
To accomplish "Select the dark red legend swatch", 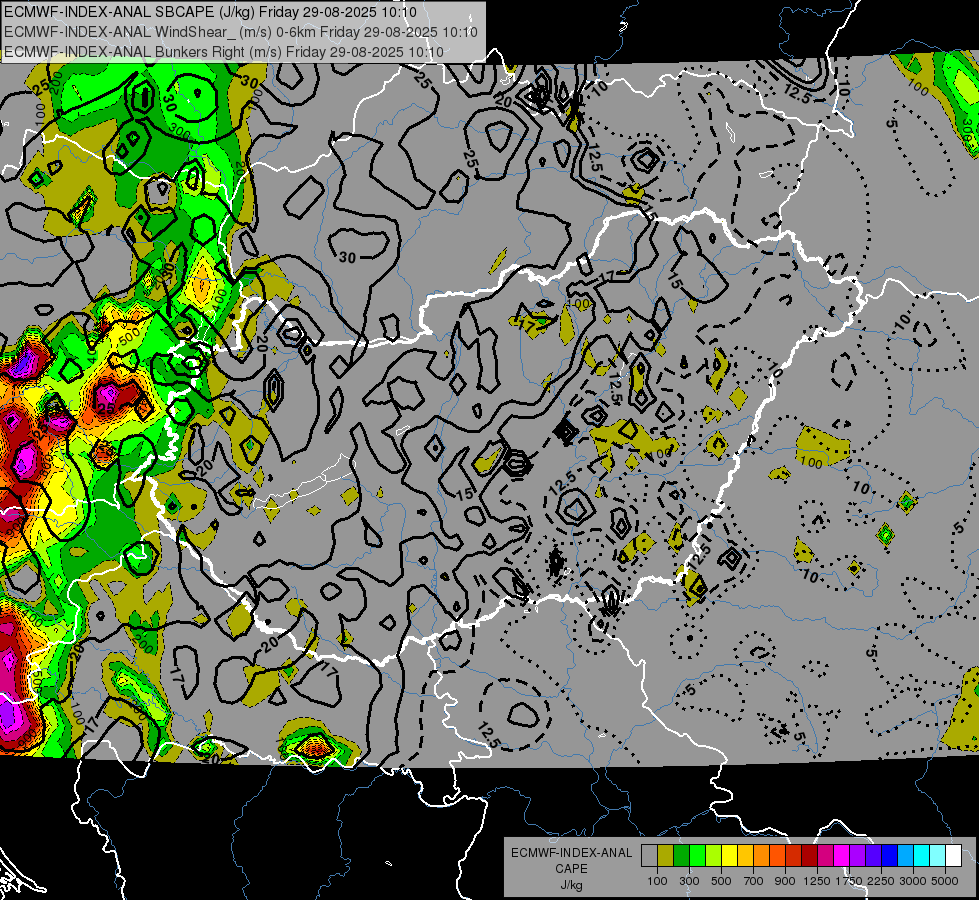I will click(x=810, y=856).
